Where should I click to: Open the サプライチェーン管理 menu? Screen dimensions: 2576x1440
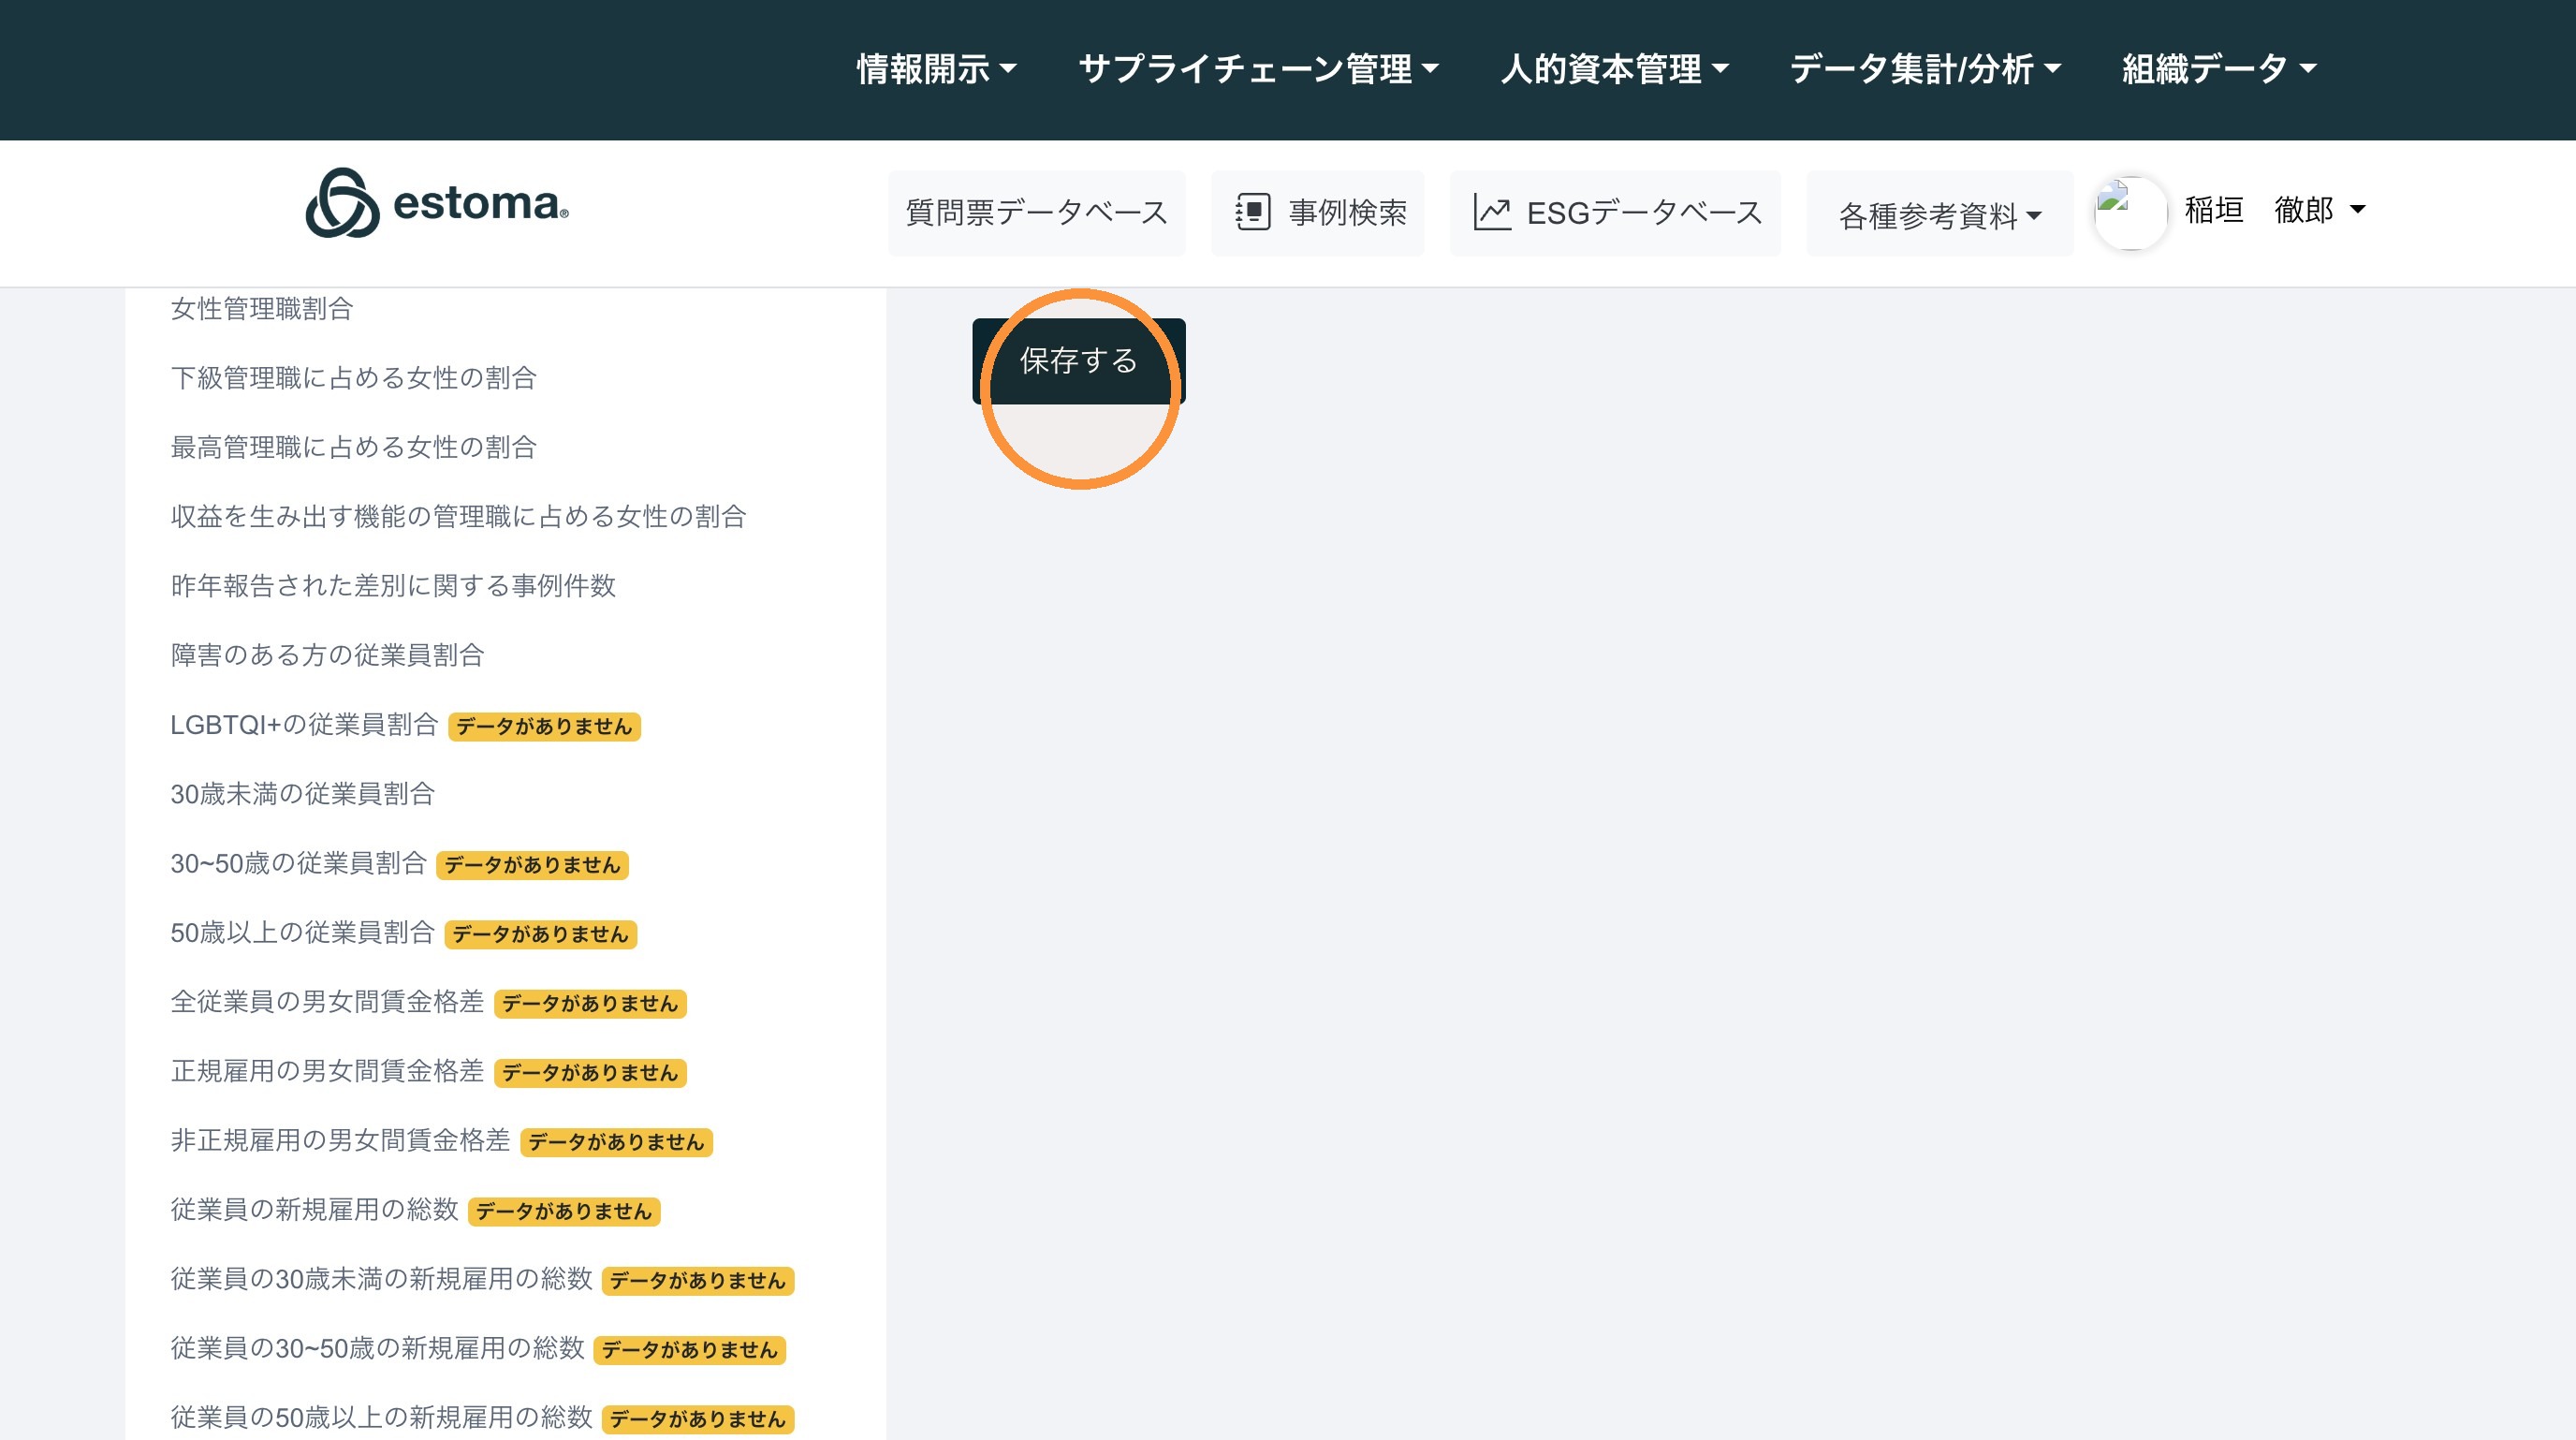(1258, 69)
